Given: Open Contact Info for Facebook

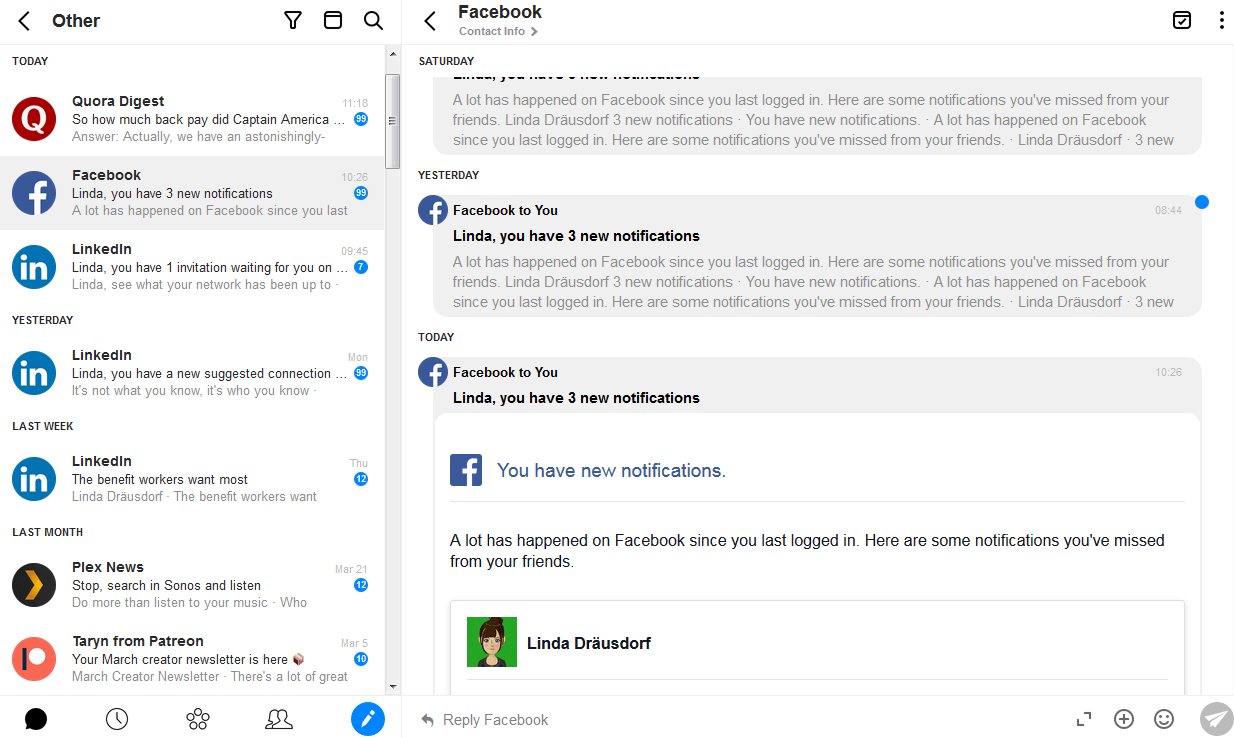Looking at the screenshot, I should point(498,32).
